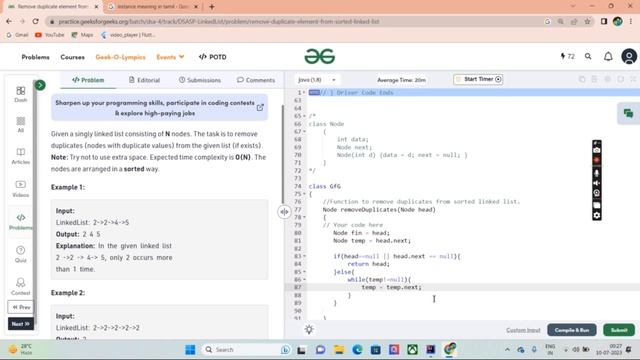
Task: Open the Videos sidebar icon
Action: 20,189
